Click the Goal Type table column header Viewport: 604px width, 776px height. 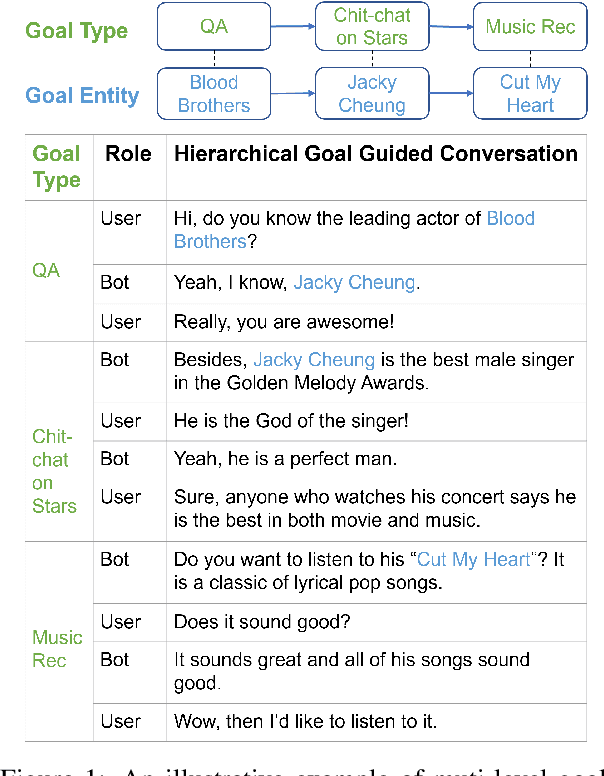pos(56,166)
